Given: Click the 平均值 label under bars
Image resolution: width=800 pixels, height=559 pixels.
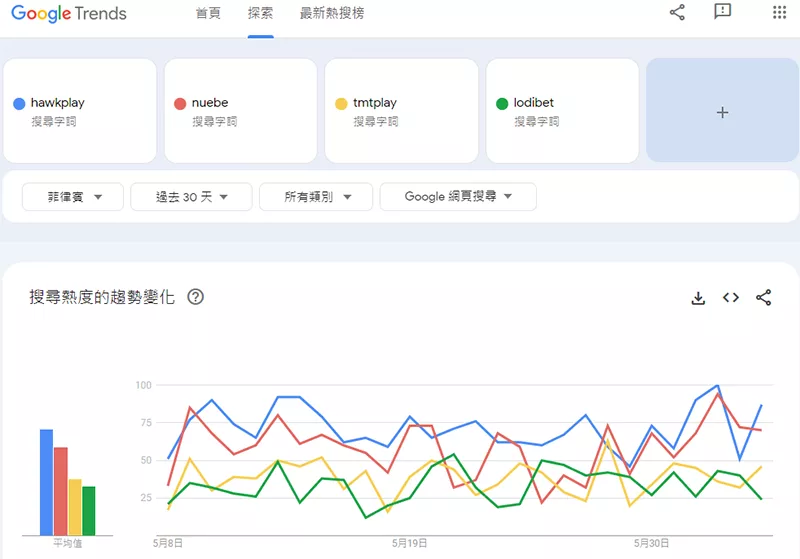Looking at the screenshot, I should point(68,544).
